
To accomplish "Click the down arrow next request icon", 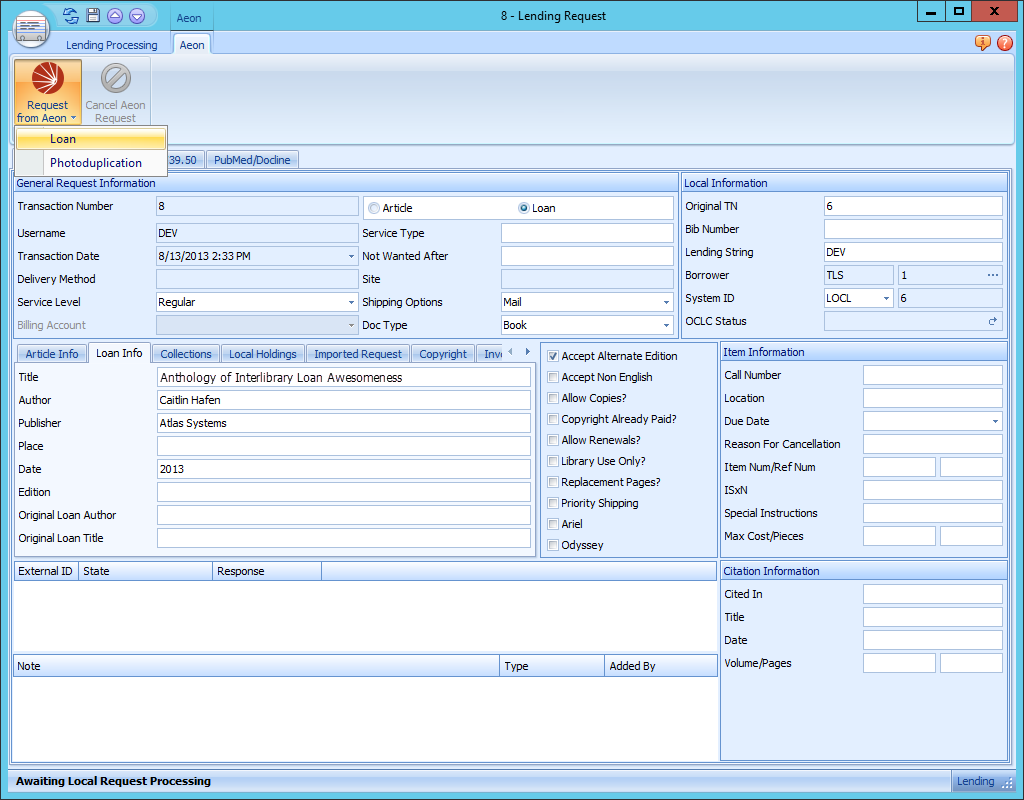I will [x=137, y=16].
